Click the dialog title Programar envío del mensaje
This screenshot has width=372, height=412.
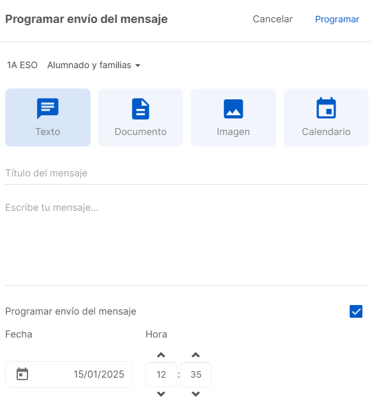click(x=86, y=19)
